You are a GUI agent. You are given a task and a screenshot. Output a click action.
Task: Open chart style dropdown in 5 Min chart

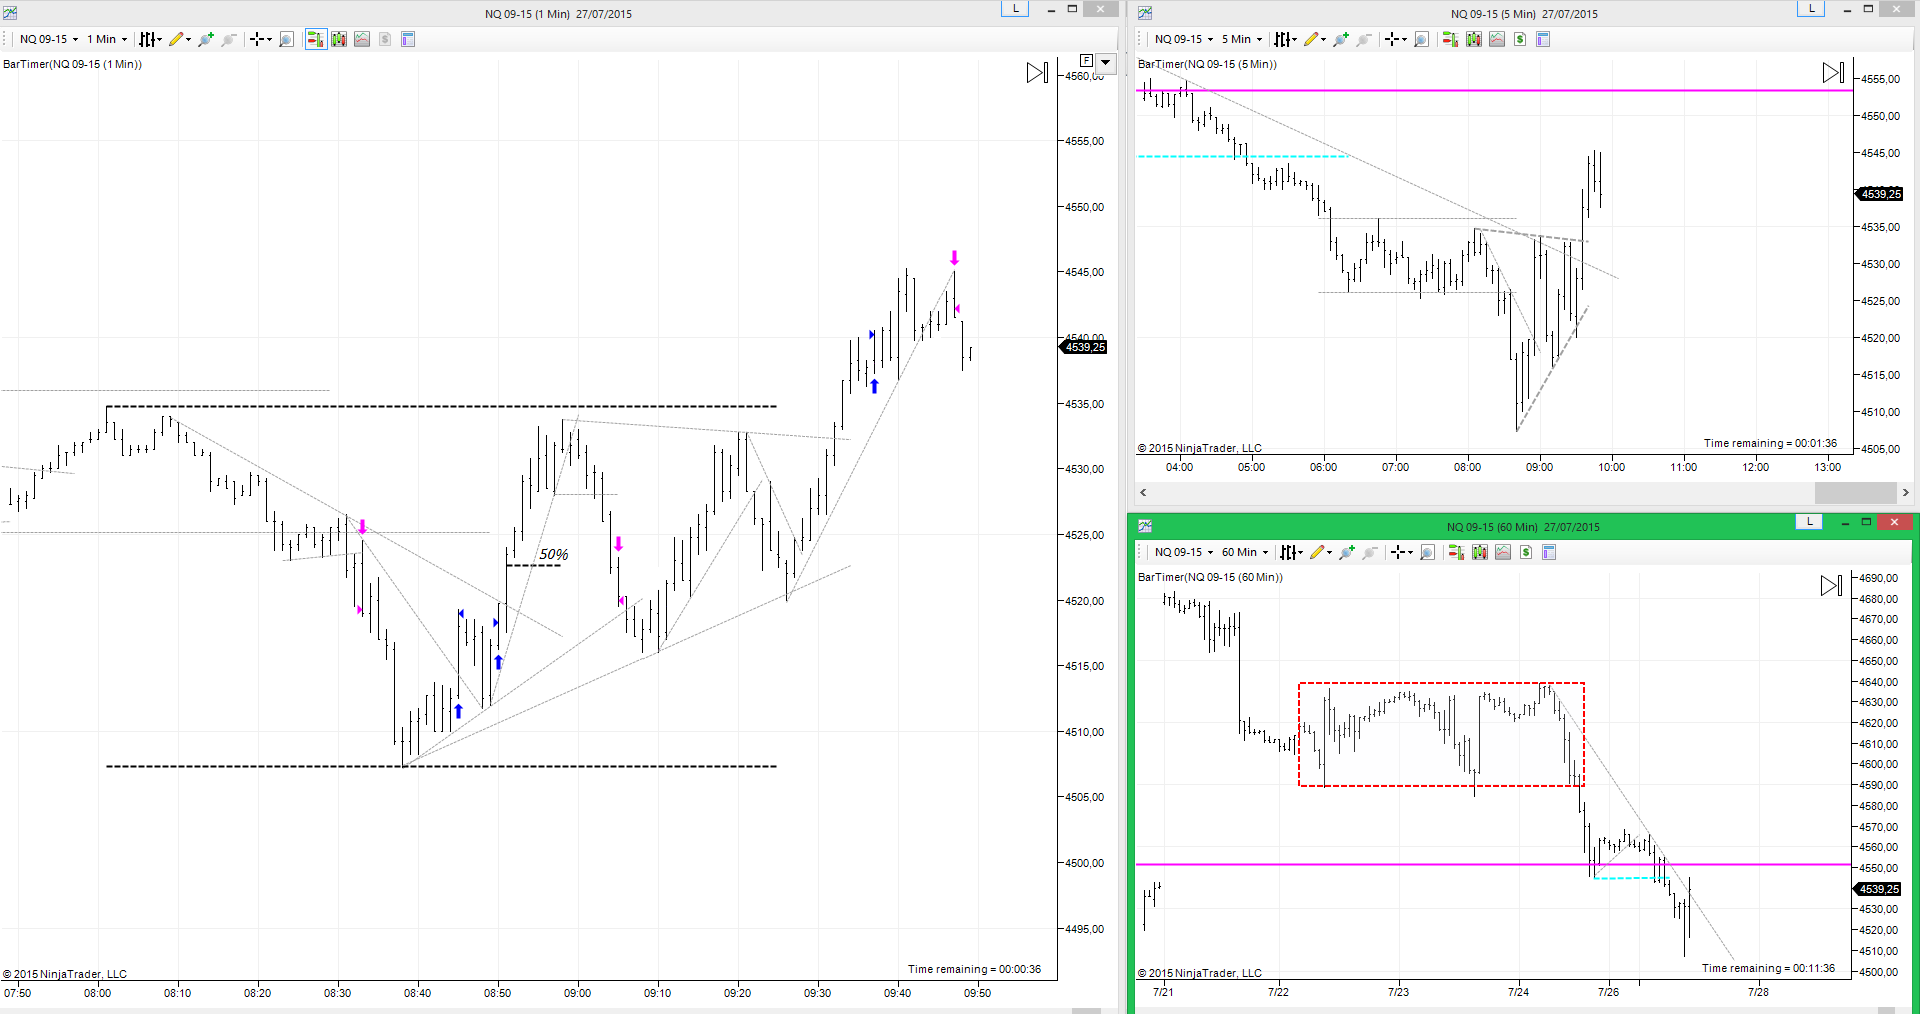1285,39
